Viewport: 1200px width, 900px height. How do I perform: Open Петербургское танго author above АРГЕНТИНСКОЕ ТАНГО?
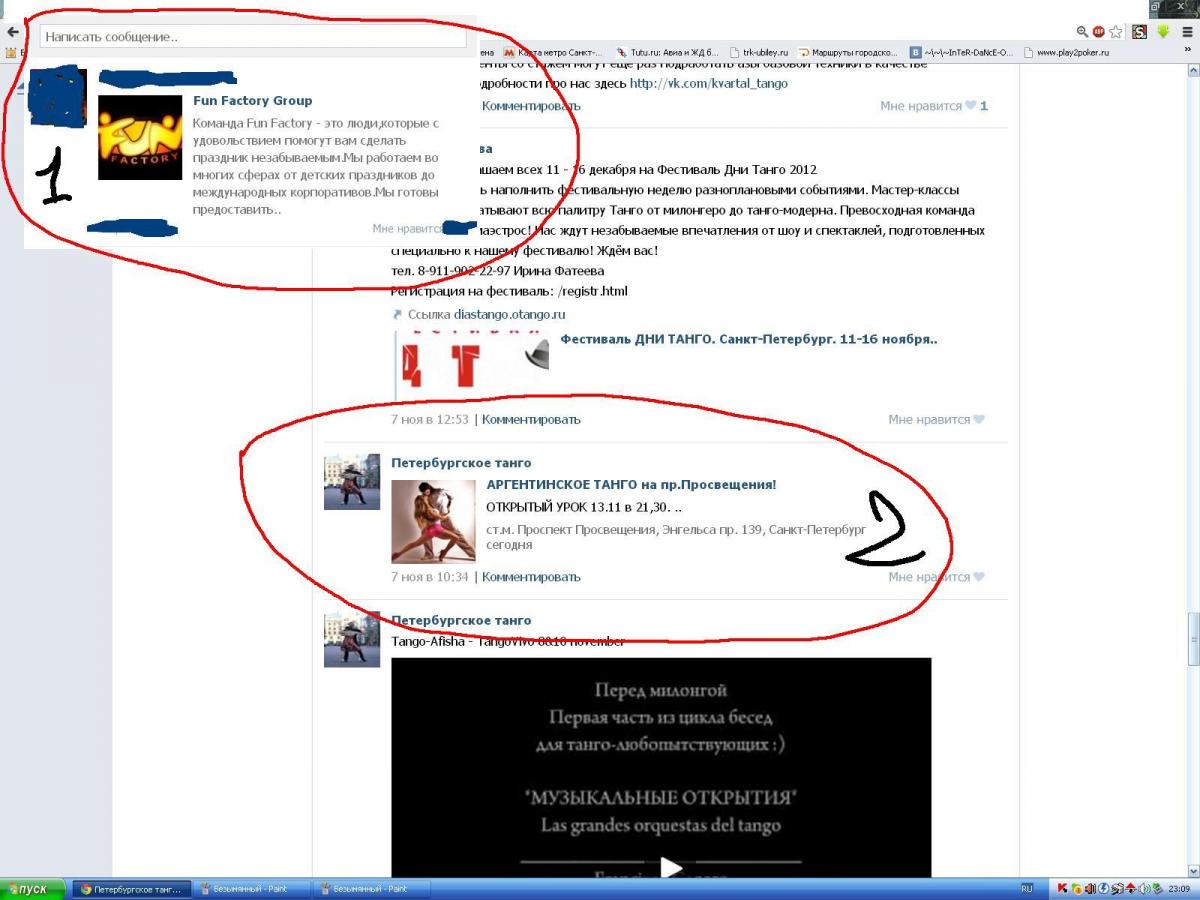coord(461,463)
